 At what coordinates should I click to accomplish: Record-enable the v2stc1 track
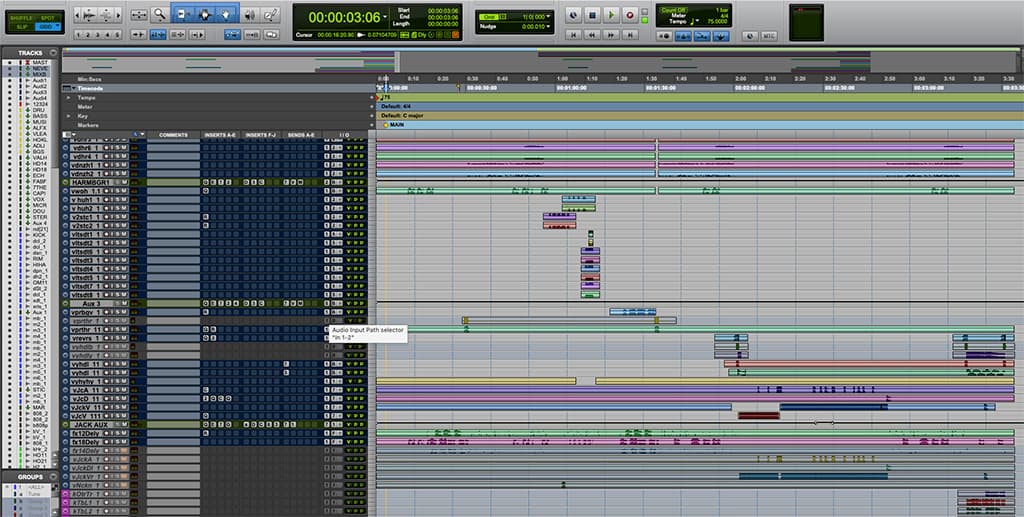click(106, 217)
